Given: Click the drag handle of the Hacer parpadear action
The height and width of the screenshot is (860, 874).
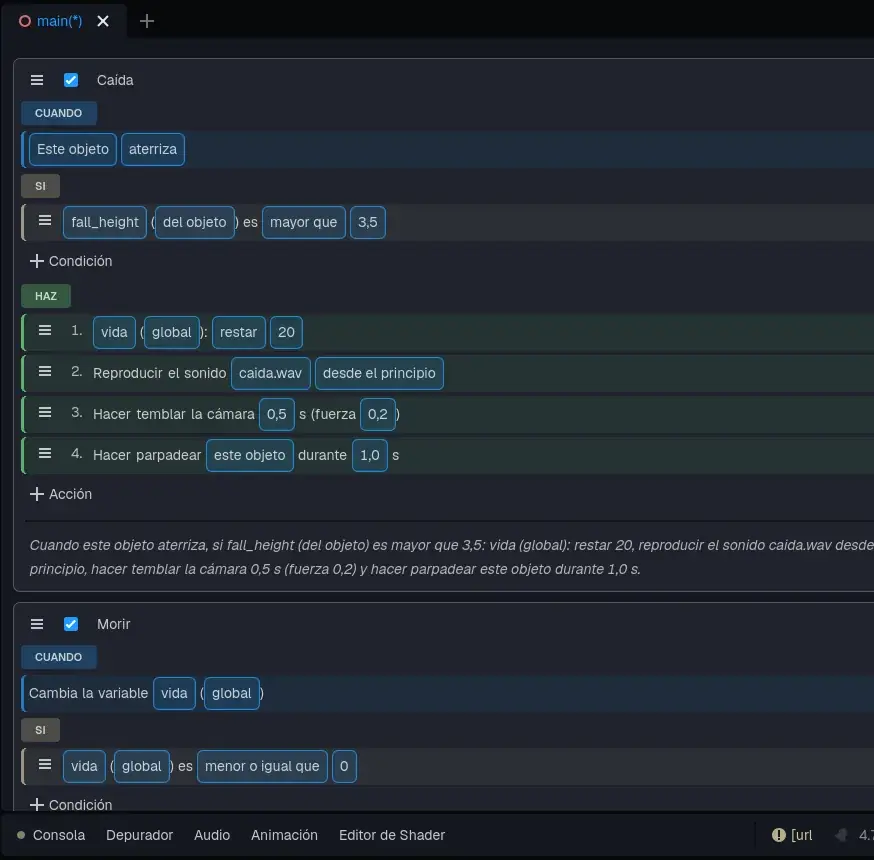Looking at the screenshot, I should (45, 454).
